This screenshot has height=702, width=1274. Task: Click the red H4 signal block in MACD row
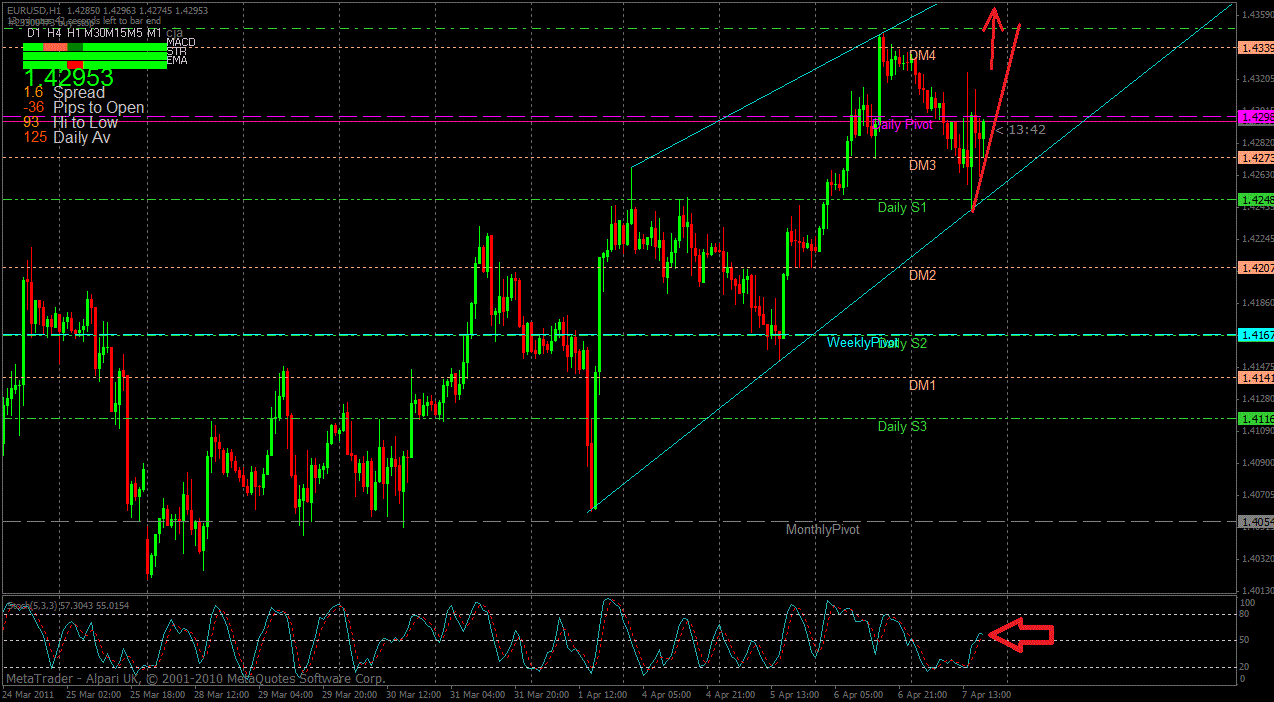coord(55,46)
